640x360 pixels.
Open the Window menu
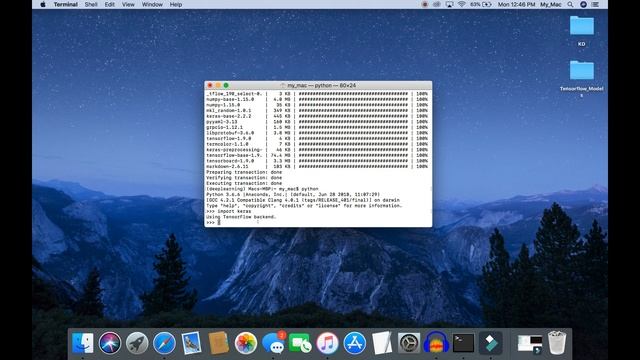coord(152,4)
